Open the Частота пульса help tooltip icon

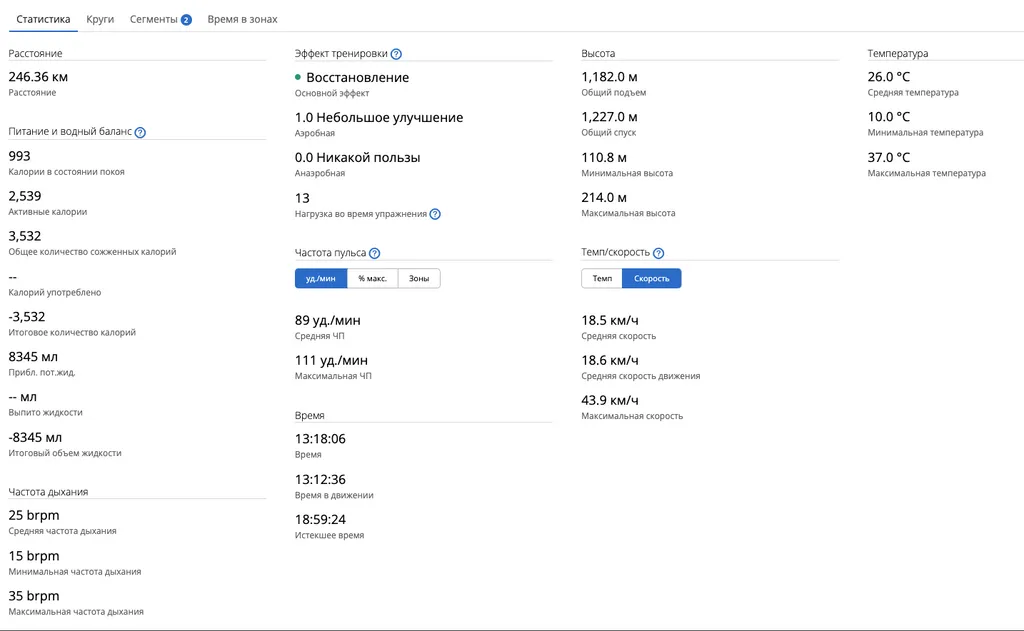click(x=374, y=254)
